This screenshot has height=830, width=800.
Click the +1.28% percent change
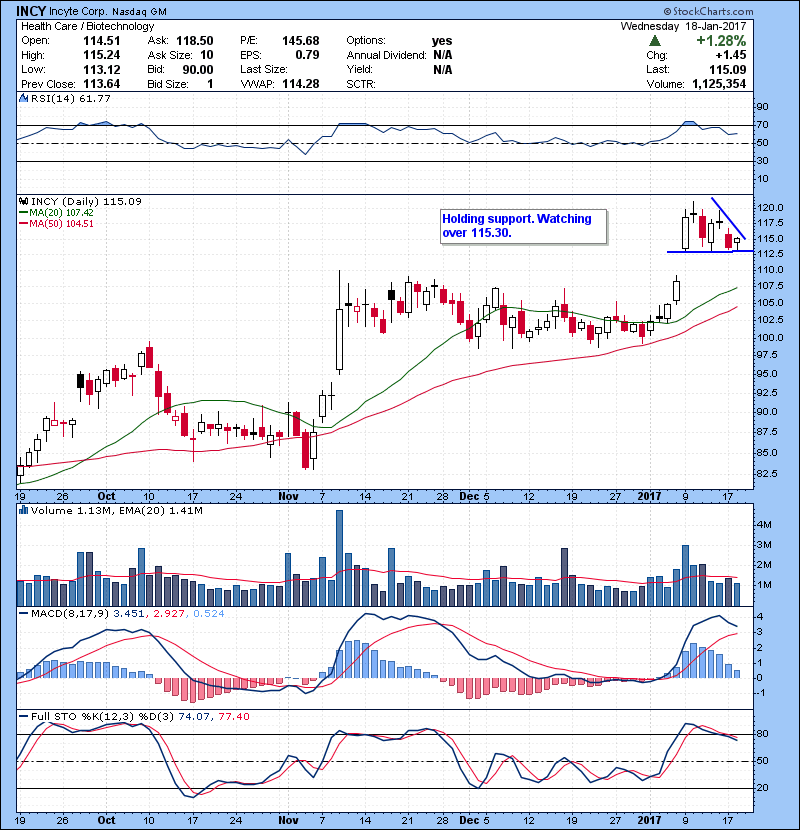[721, 41]
